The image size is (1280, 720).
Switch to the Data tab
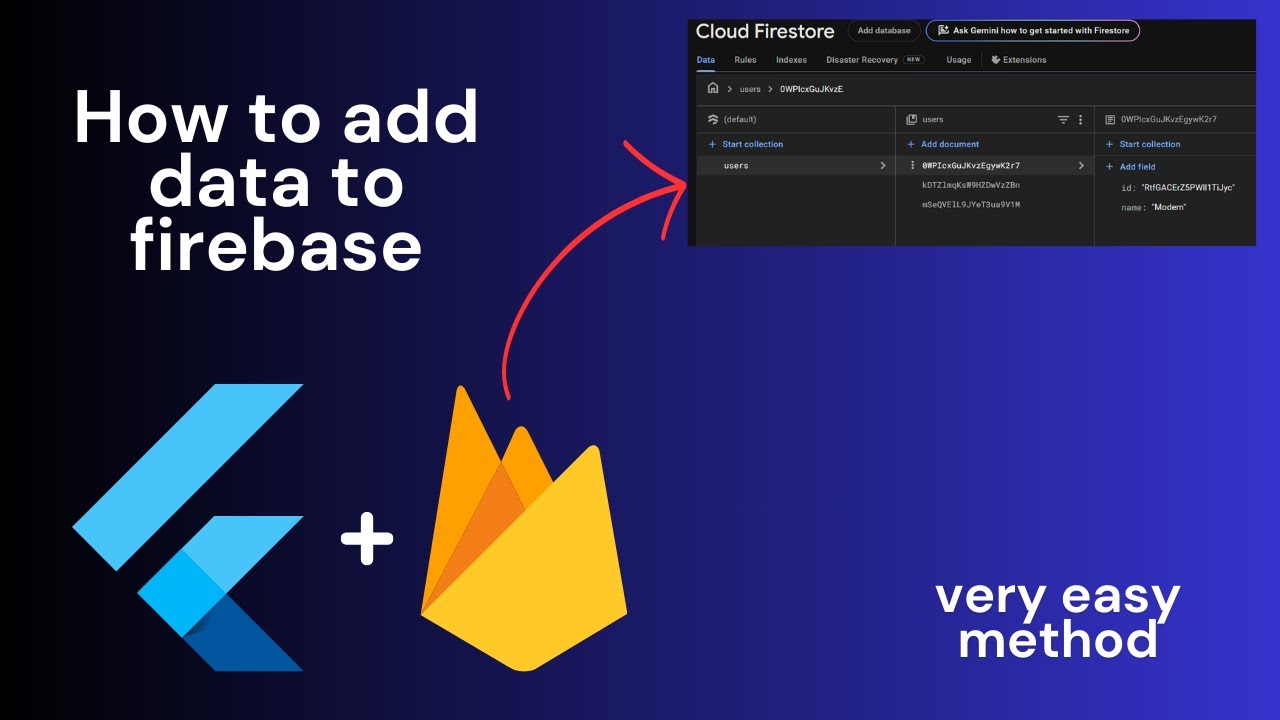(x=706, y=60)
